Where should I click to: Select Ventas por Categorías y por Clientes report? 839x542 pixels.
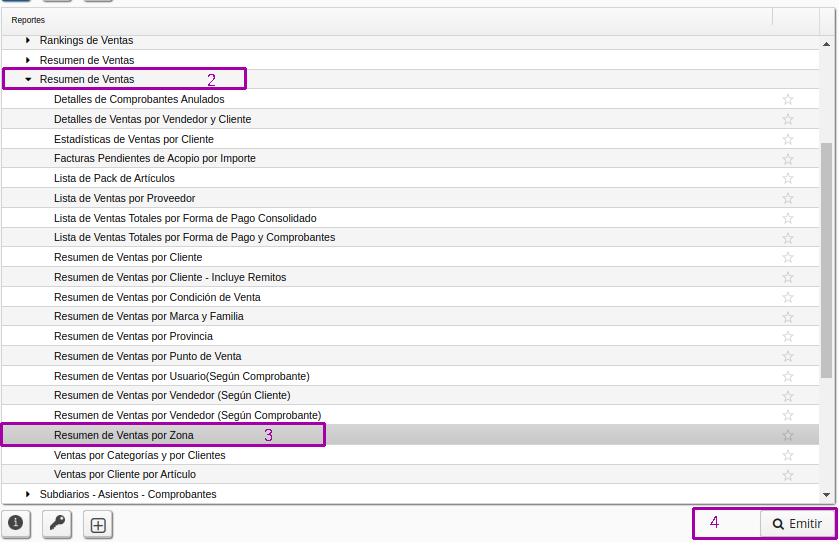410,455
